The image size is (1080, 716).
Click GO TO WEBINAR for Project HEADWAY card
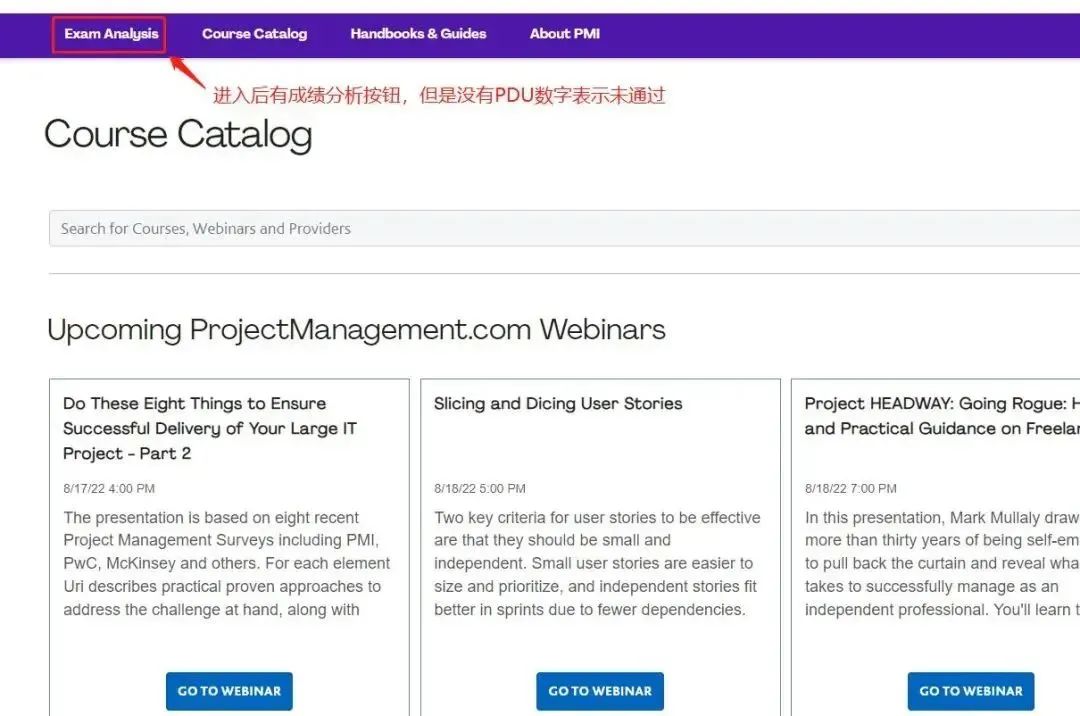pyautogui.click(x=970, y=691)
